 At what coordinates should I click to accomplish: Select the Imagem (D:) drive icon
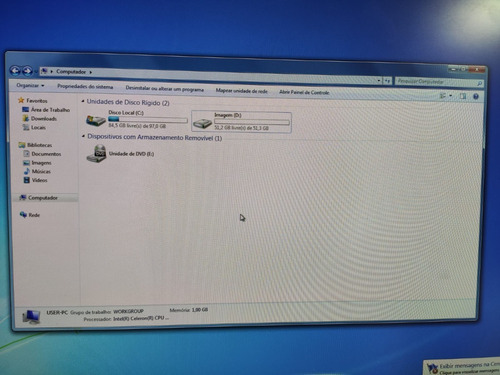click(202, 123)
